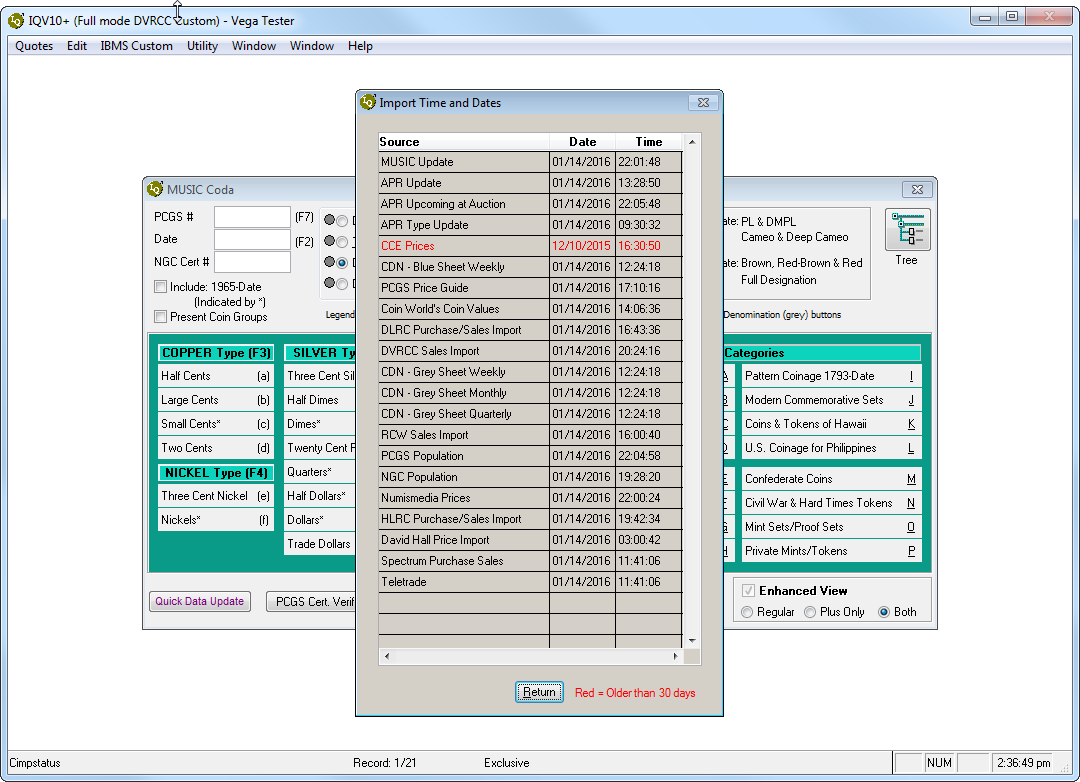
Task: Open the Quotes menu
Action: [34, 46]
